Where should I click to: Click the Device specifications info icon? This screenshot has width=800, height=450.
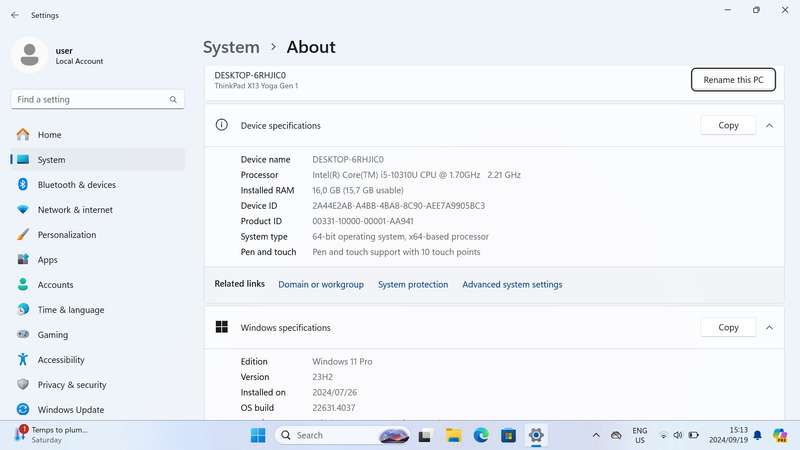[221, 124]
